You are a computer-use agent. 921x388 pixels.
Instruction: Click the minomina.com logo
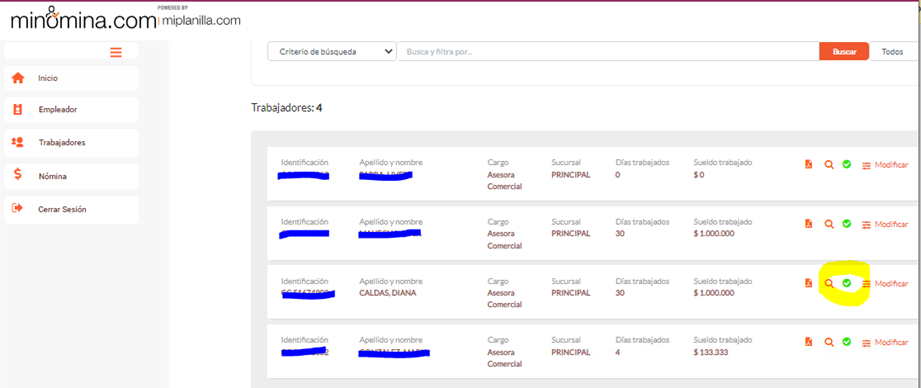(83, 19)
